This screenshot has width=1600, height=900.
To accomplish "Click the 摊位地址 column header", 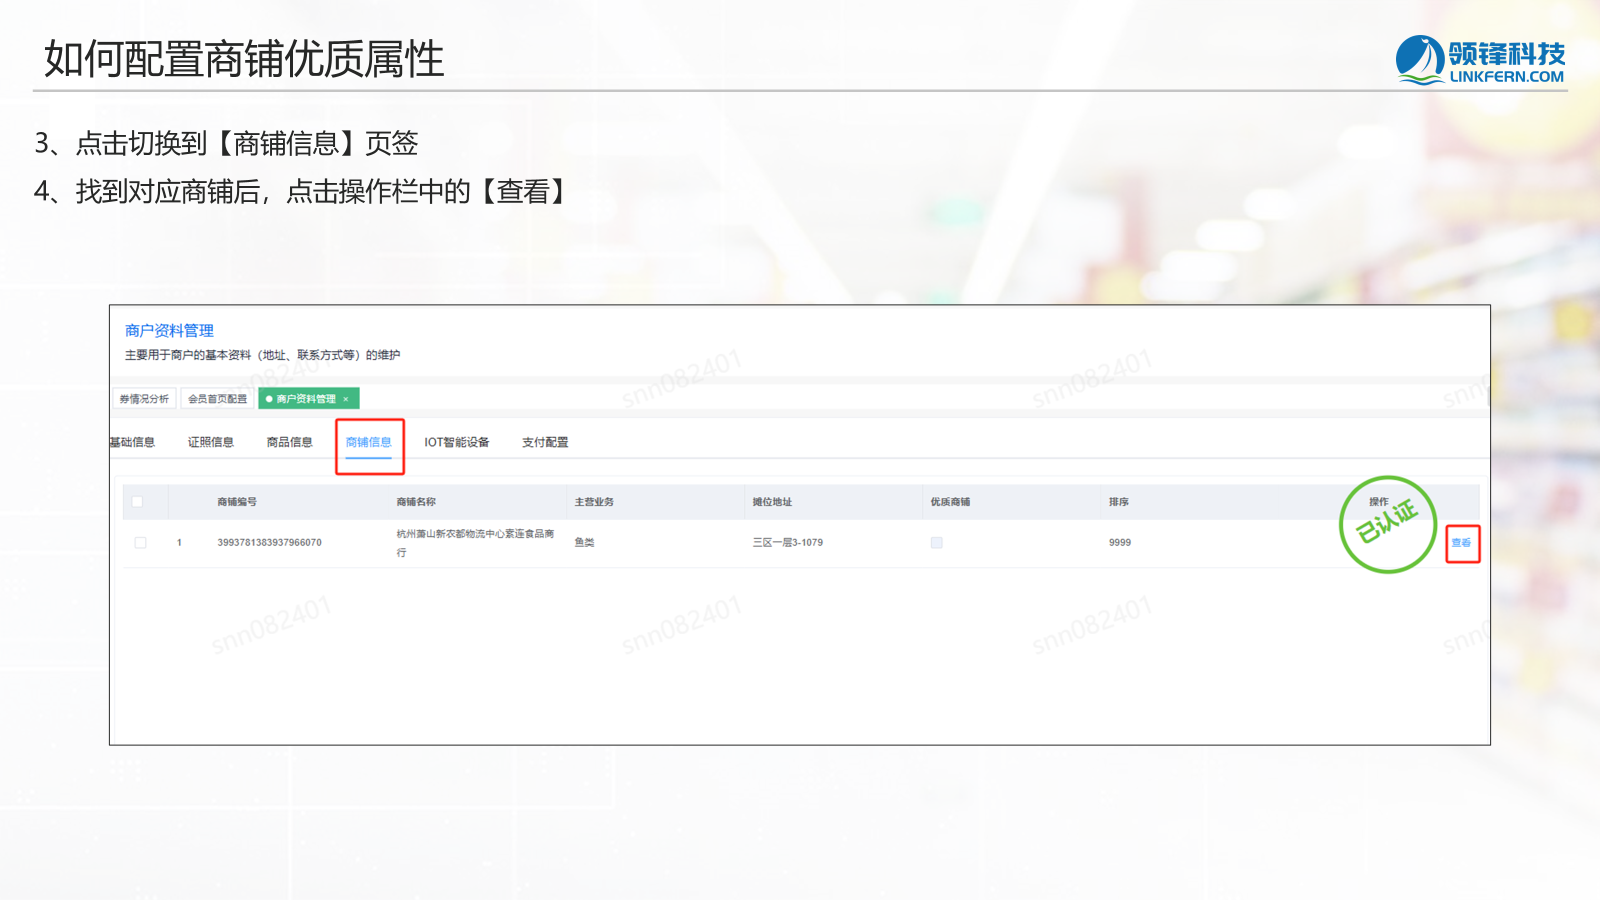I will 772,502.
